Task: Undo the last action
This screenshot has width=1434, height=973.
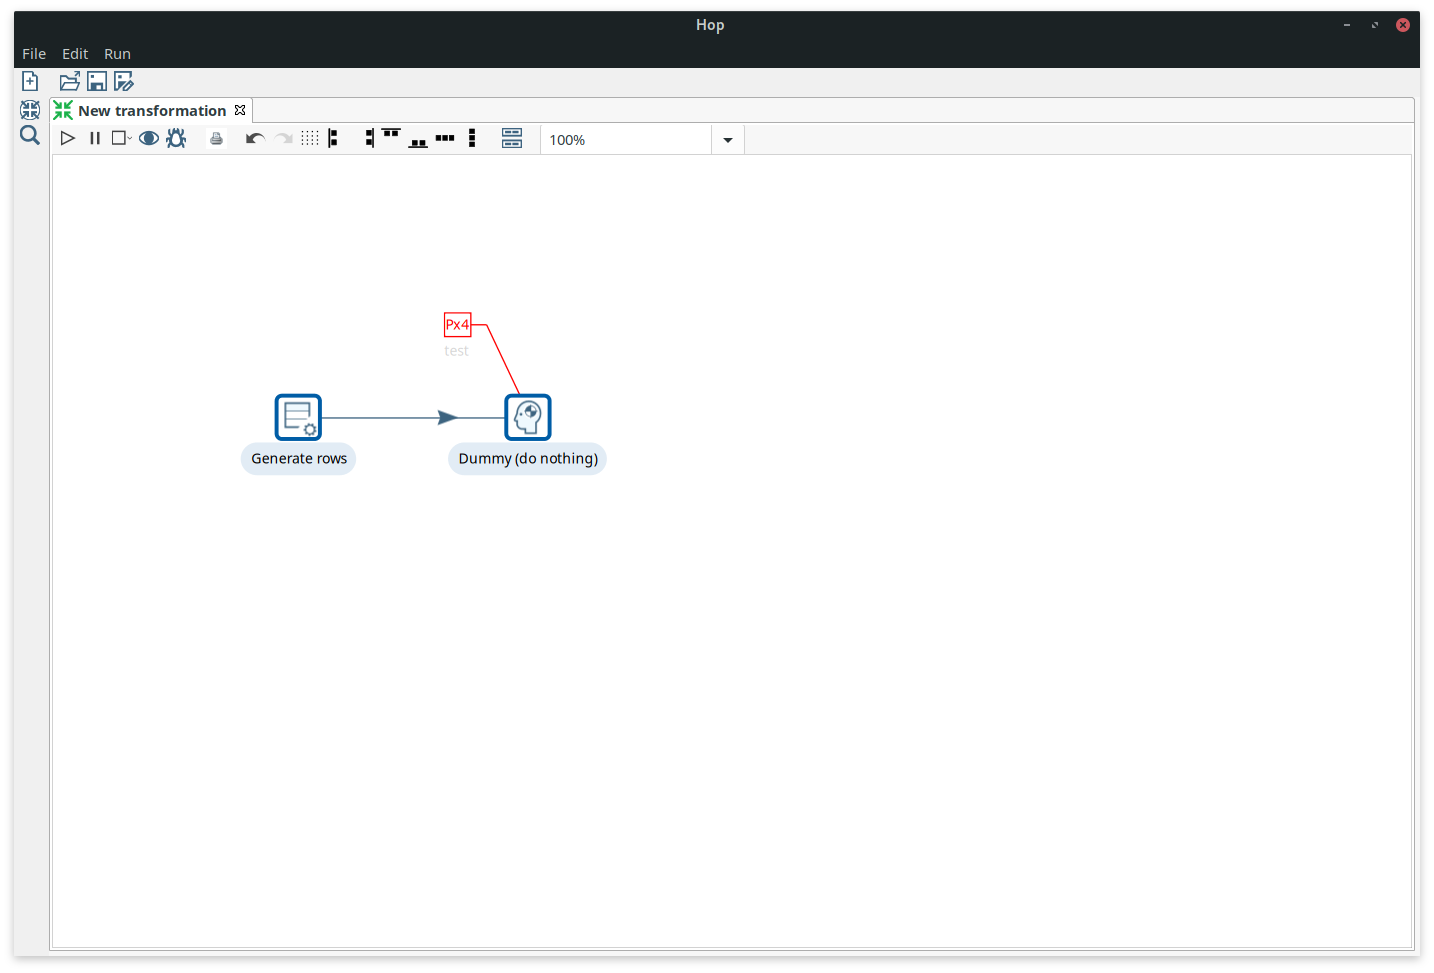Action: pos(255,139)
